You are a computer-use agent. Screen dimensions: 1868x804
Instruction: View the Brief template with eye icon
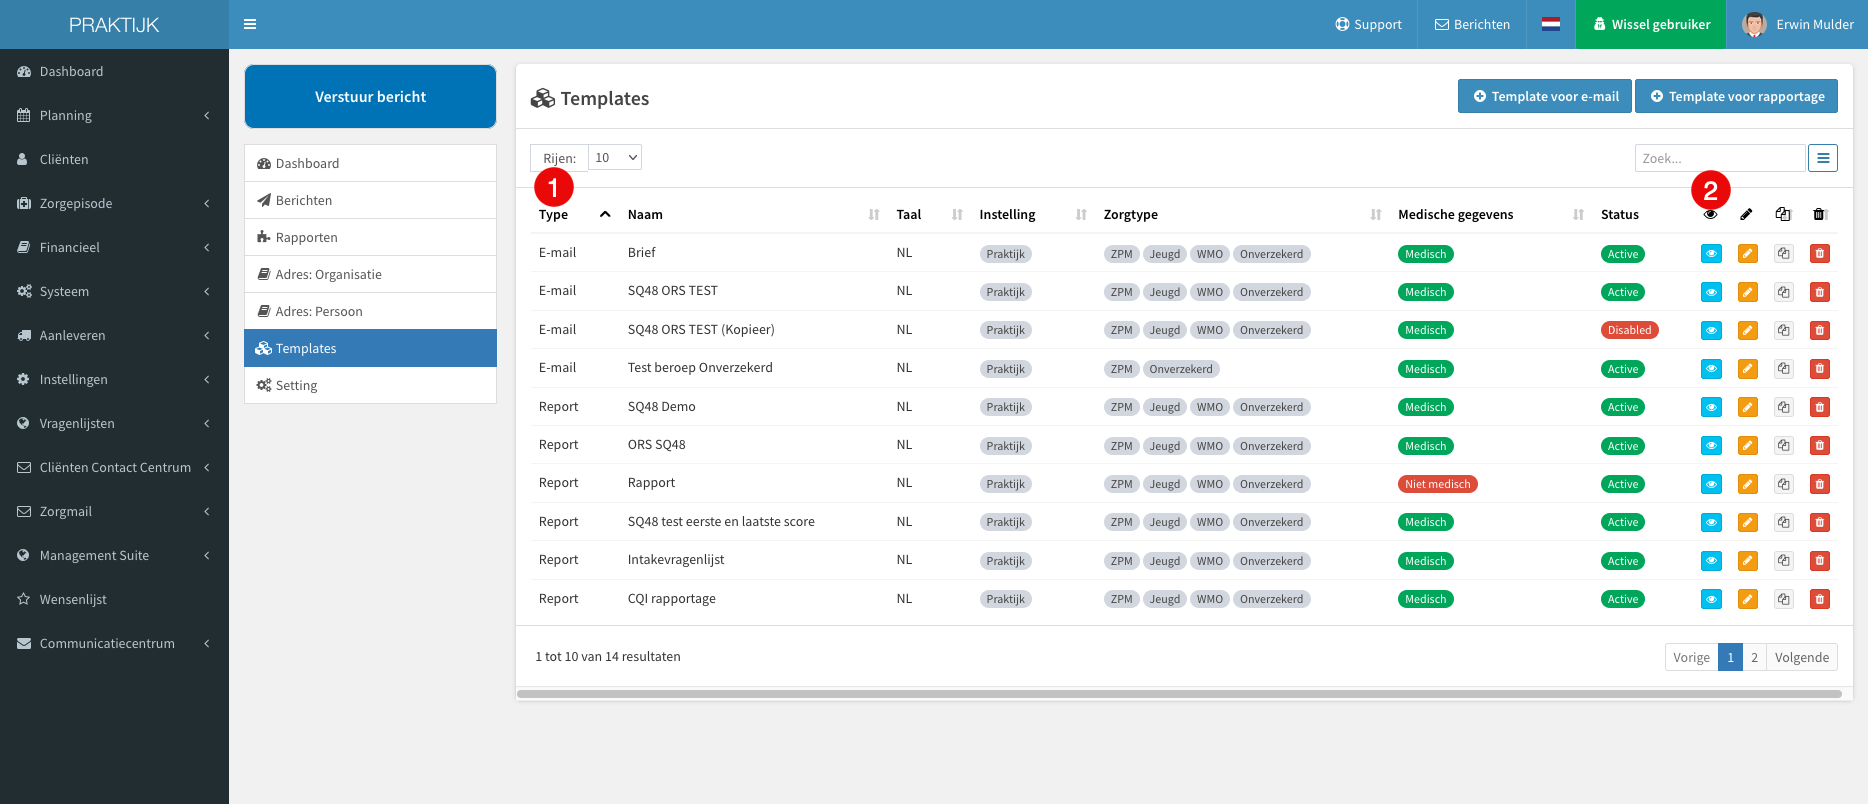(x=1712, y=254)
